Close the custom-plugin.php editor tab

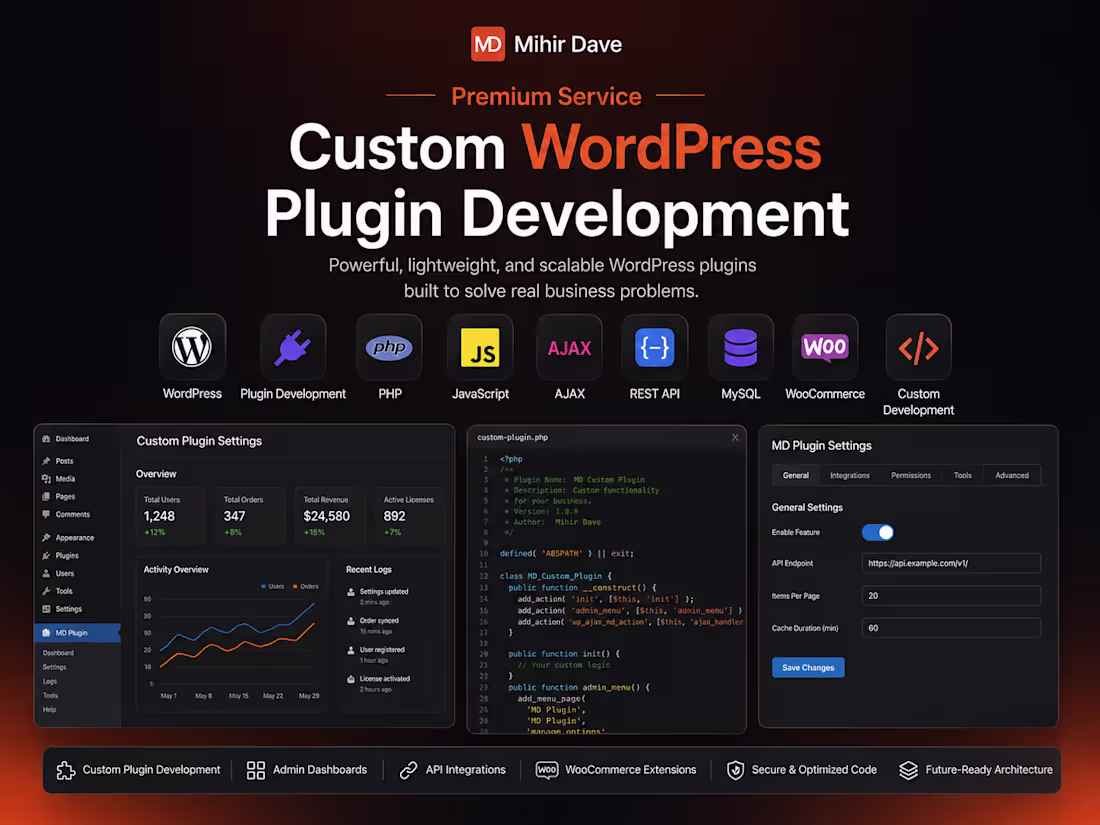click(735, 438)
